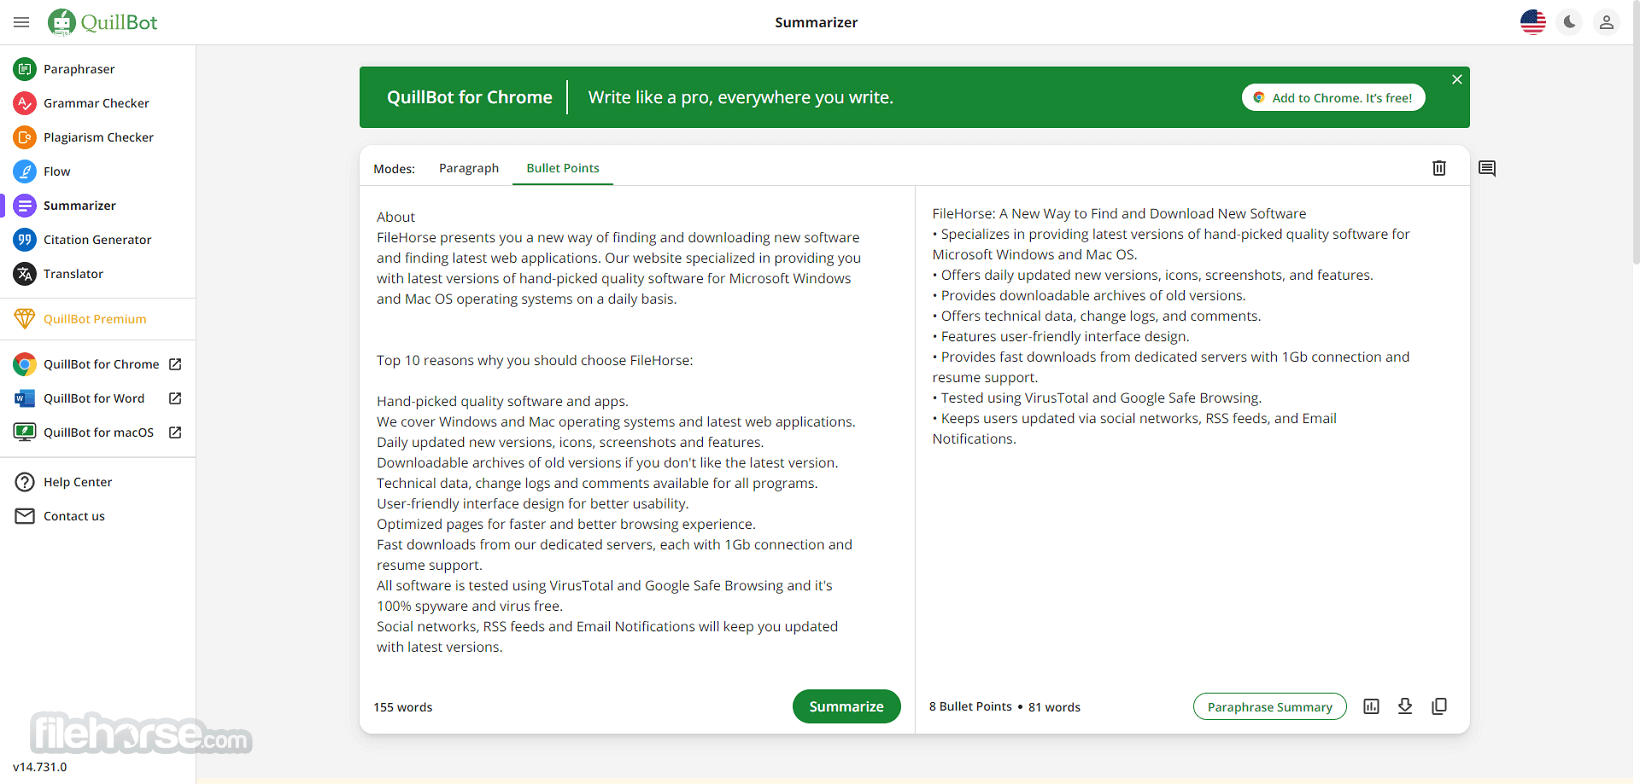1640x784 pixels.
Task: Click the 81 words summary count
Action: [1054, 707]
